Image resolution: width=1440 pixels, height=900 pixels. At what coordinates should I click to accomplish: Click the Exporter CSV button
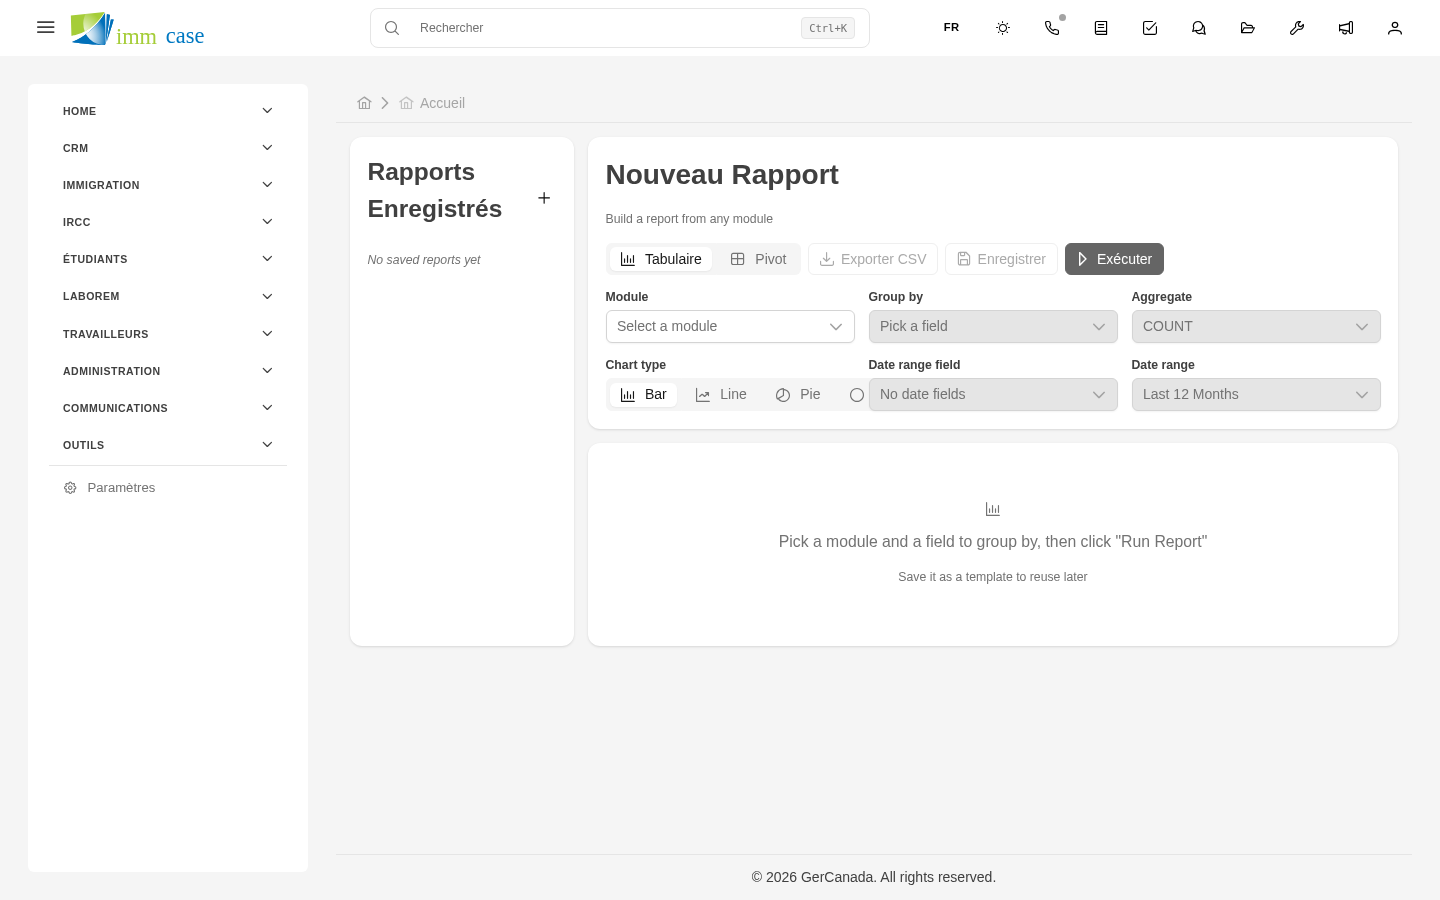click(x=873, y=259)
